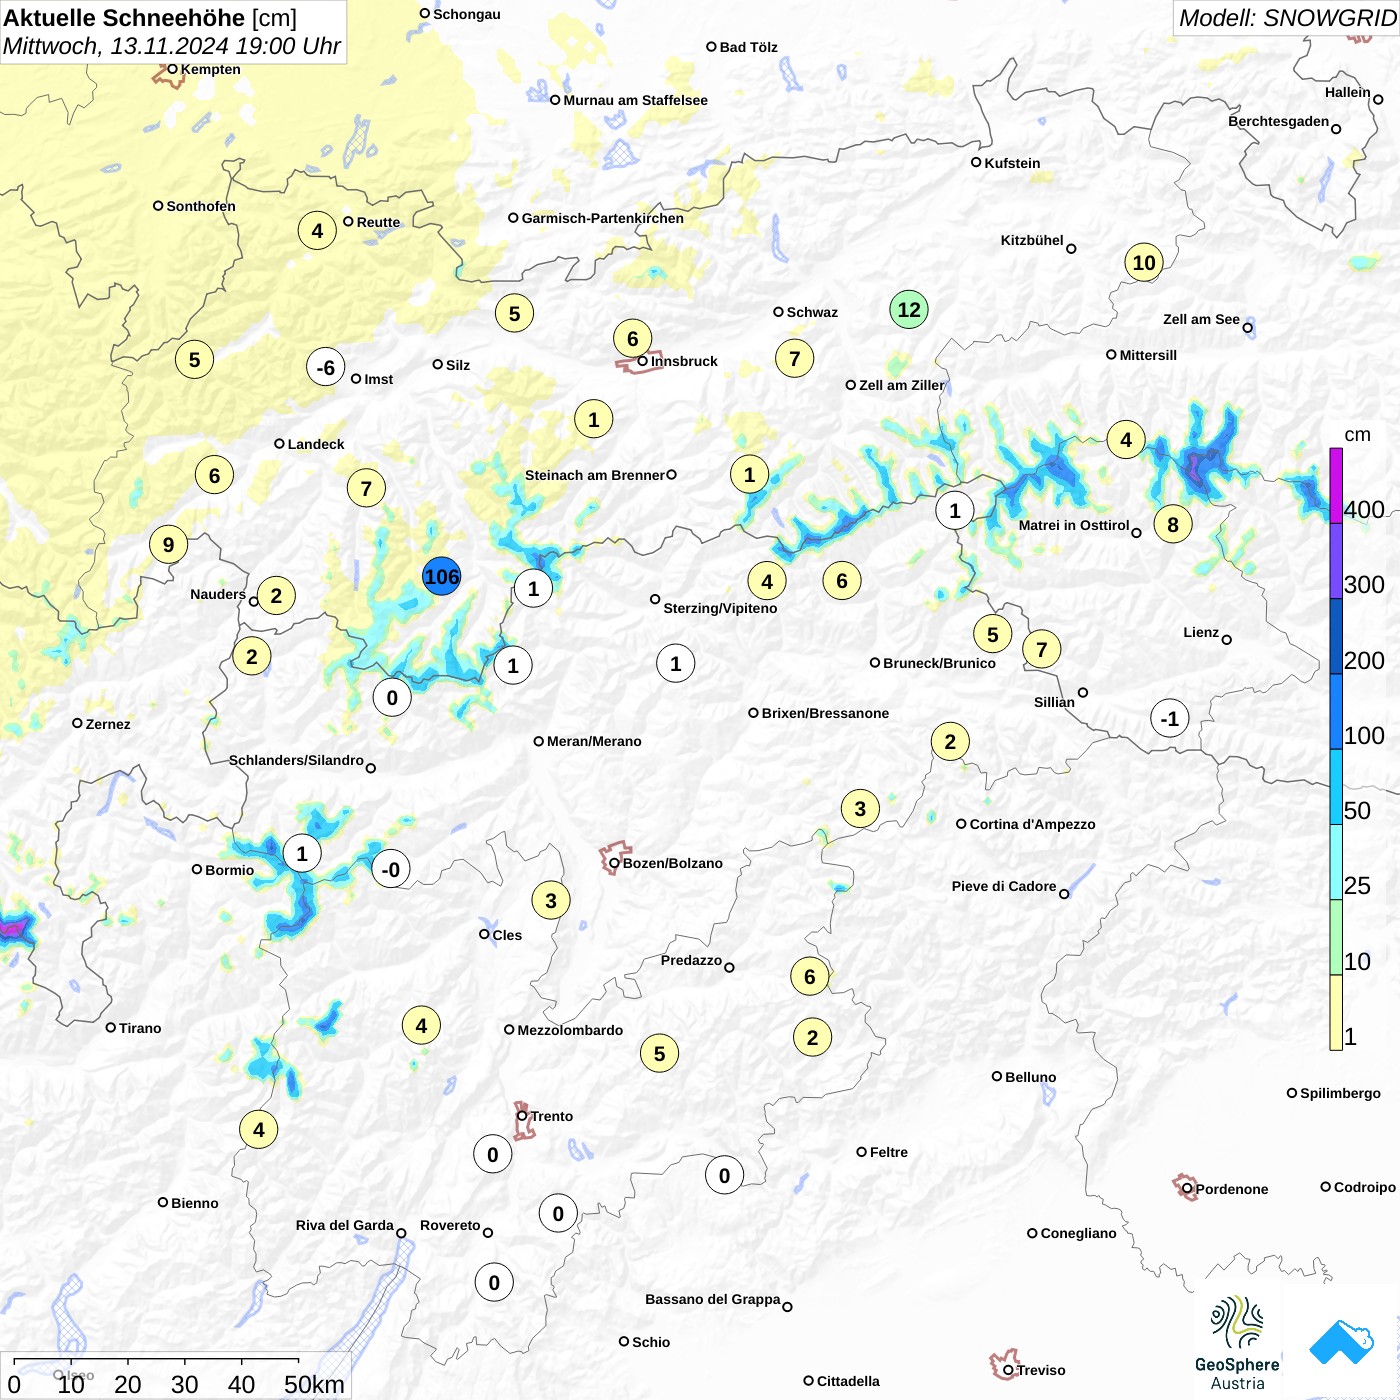Click the Bruneck/Brunico city label
1400x1400 pixels.
tap(939, 663)
